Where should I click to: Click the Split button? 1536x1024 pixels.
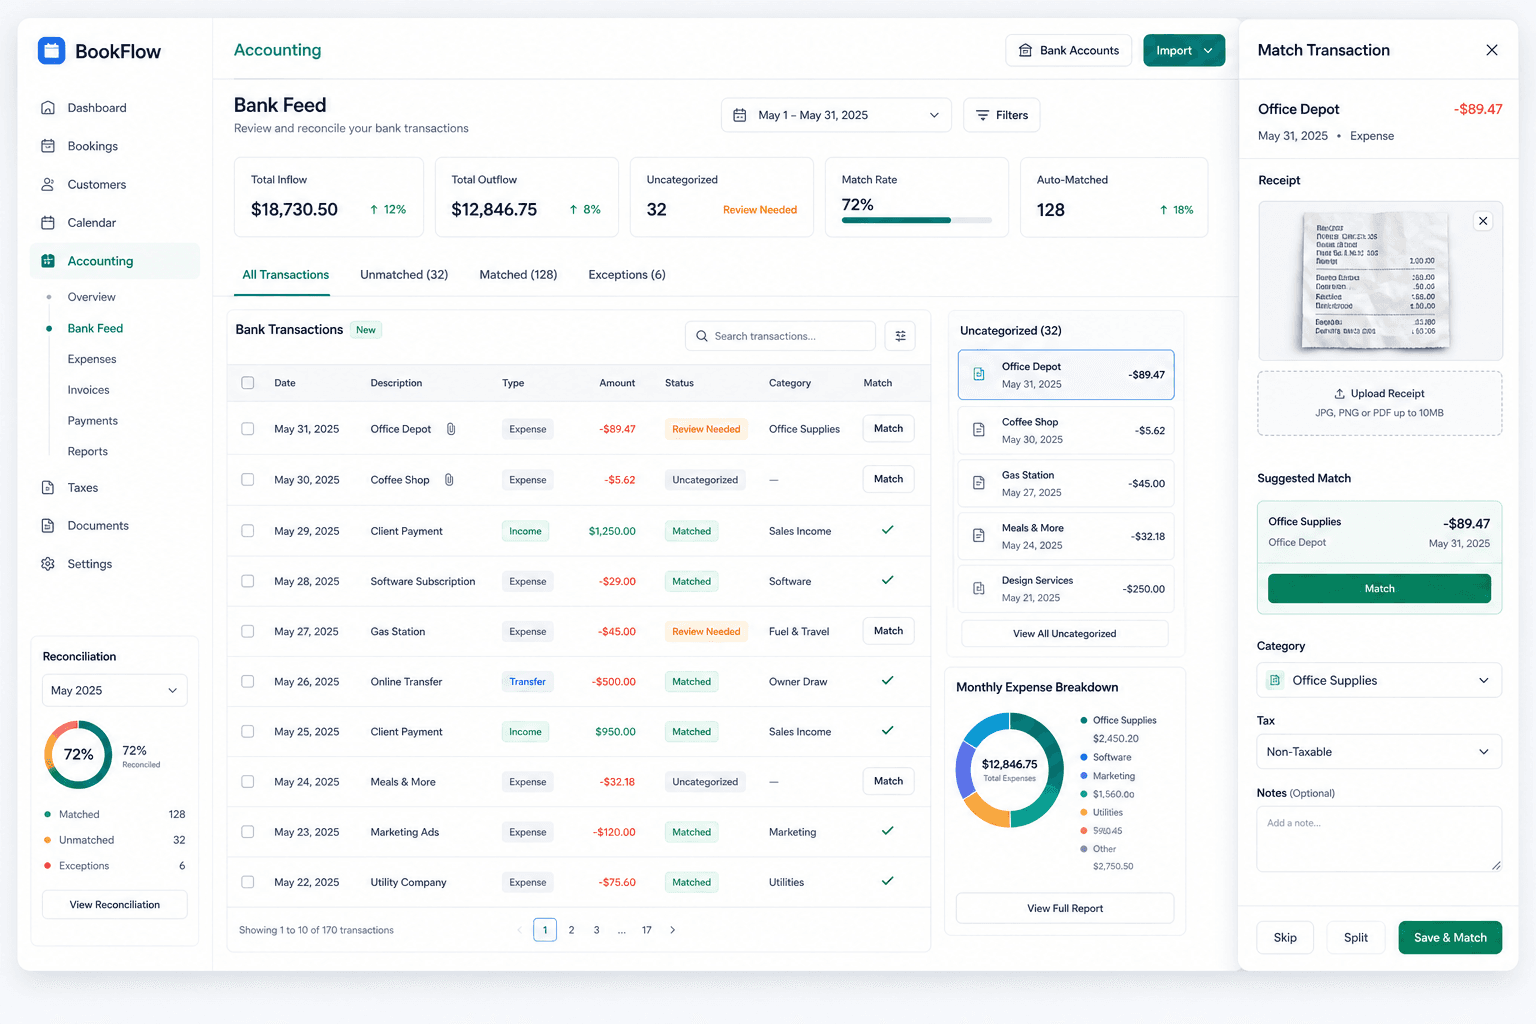pos(1356,938)
